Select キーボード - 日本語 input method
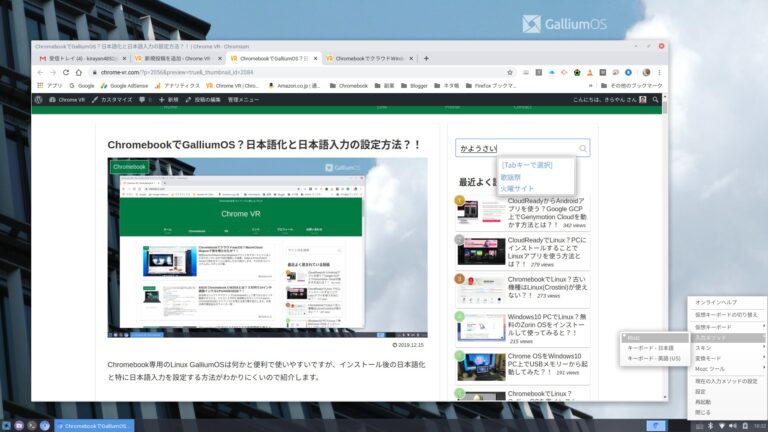The height and width of the screenshot is (432, 768). (654, 348)
